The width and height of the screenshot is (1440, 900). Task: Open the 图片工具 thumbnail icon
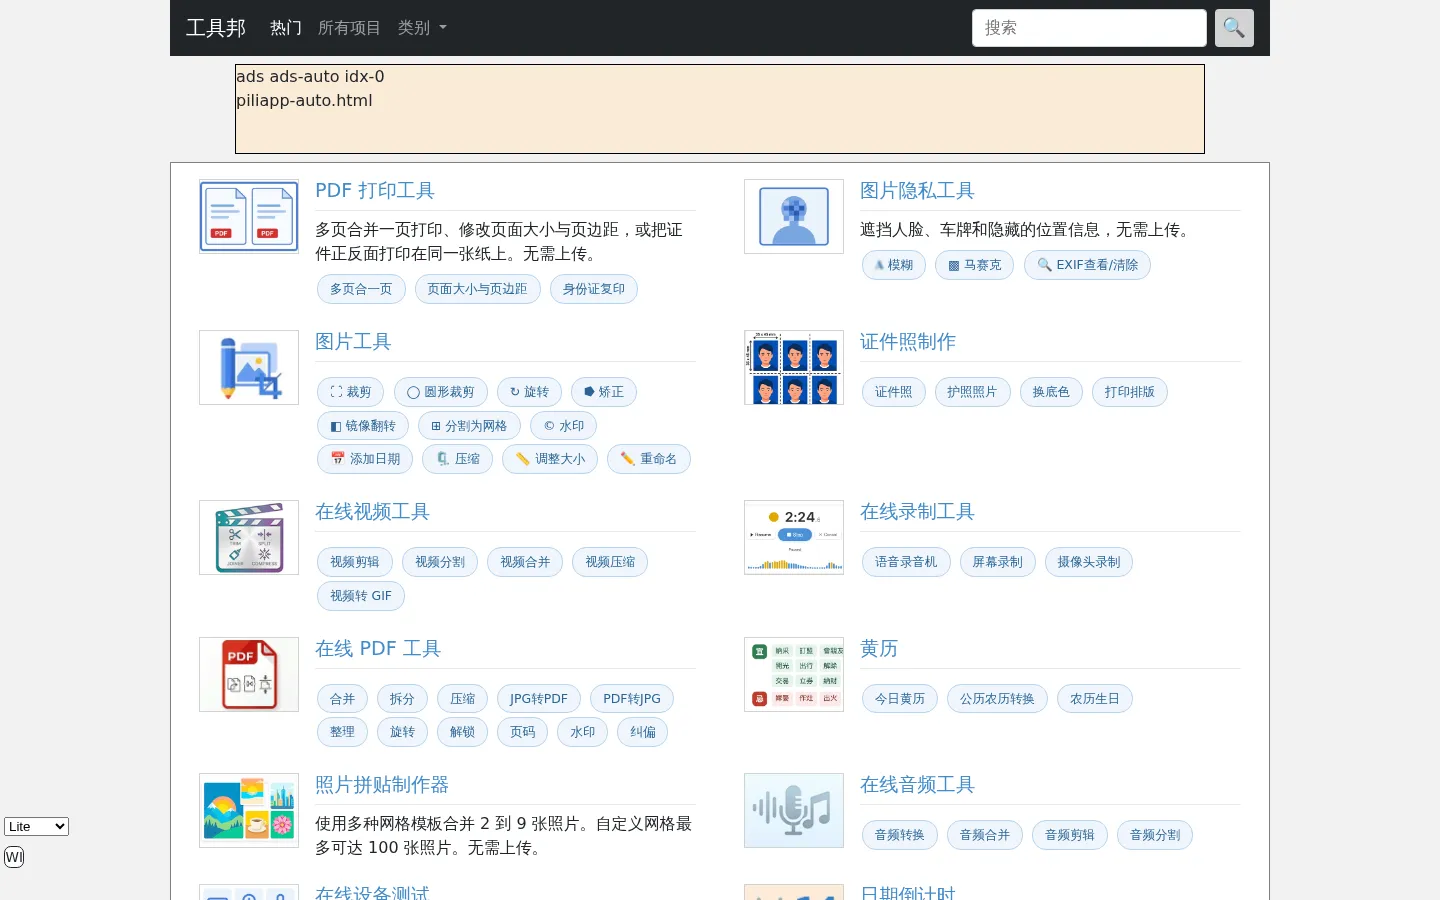(249, 368)
